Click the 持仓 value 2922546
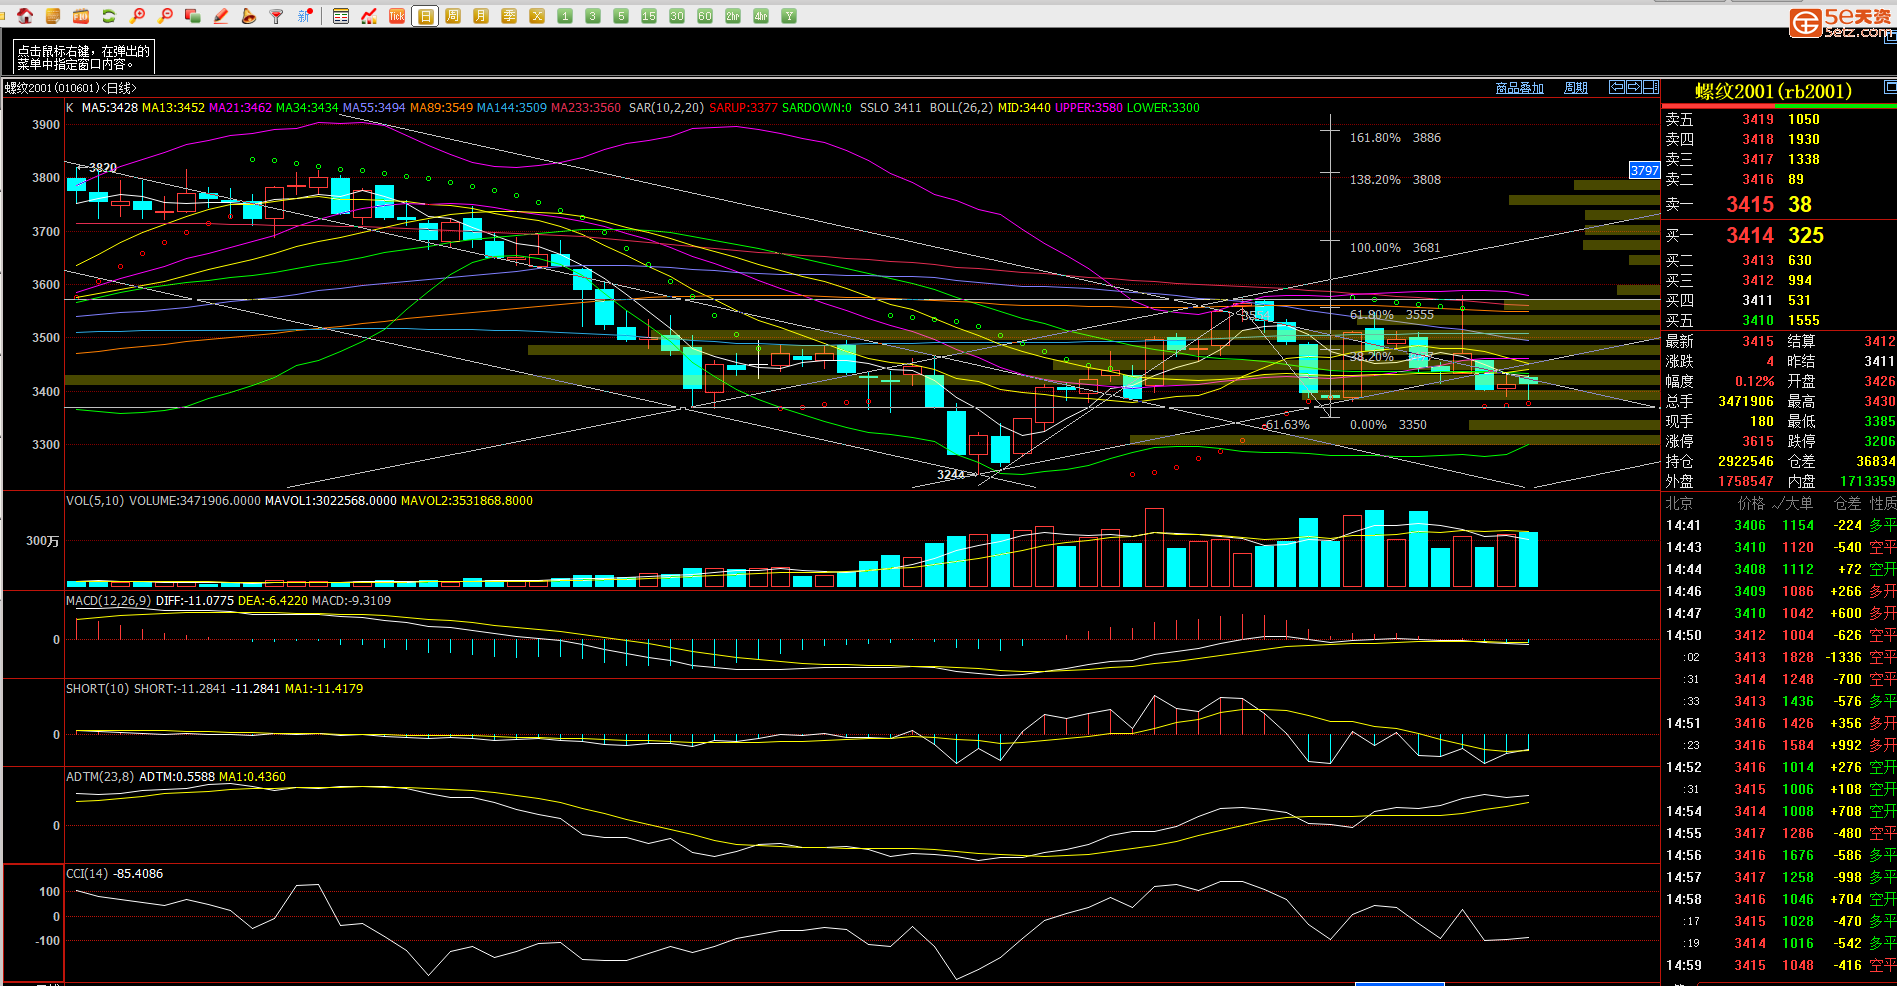Screen dimensions: 1897x986 [1746, 461]
